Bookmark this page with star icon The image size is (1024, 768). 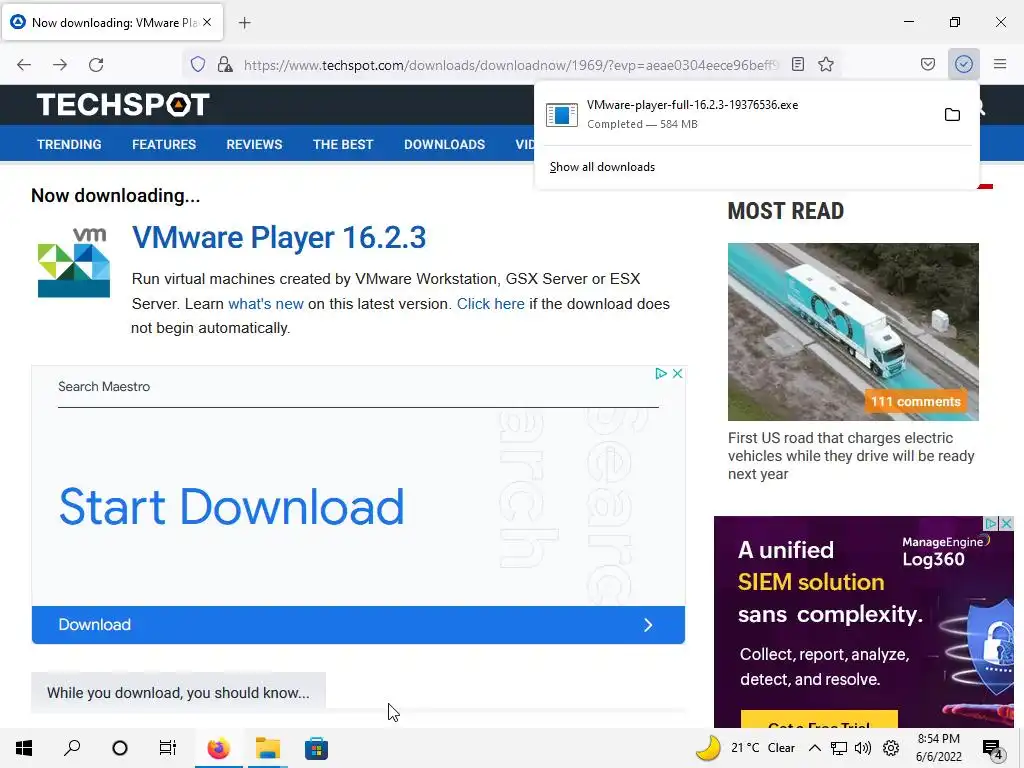point(826,64)
